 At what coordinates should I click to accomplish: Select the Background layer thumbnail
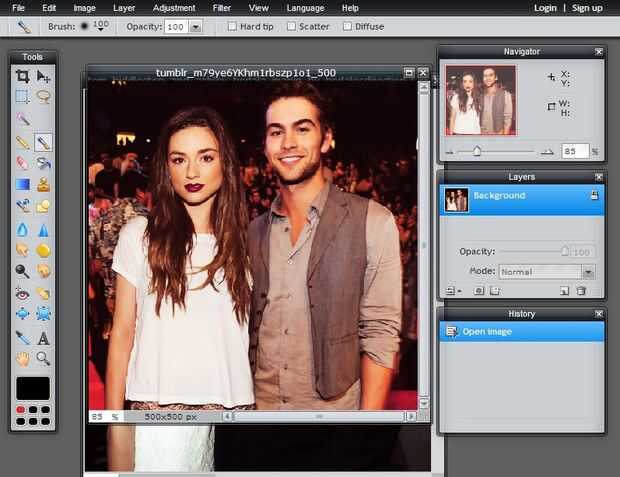click(456, 200)
